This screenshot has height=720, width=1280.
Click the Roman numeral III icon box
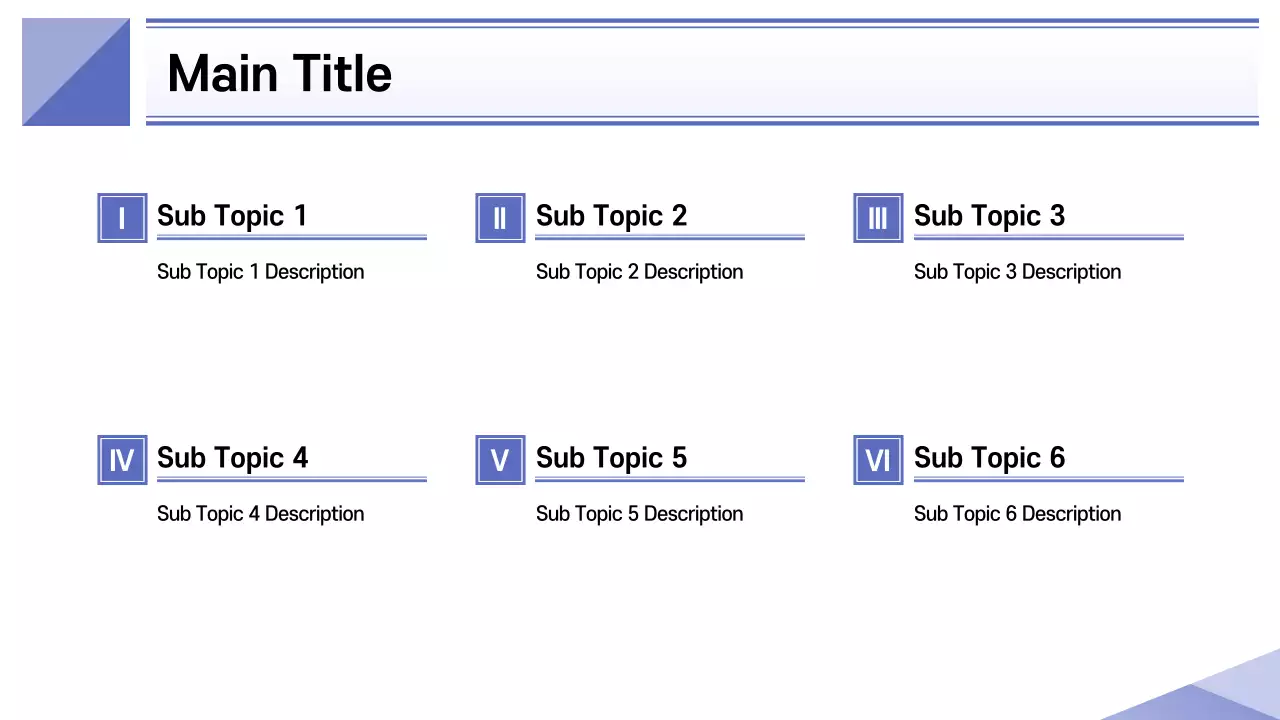(878, 218)
